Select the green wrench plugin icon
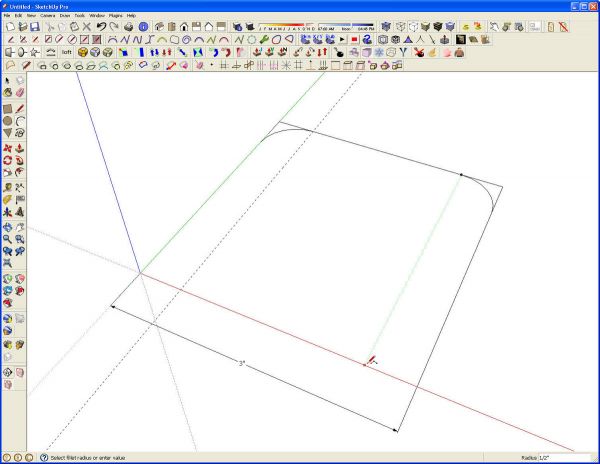Image resolution: width=600 pixels, height=464 pixels. [x=264, y=39]
